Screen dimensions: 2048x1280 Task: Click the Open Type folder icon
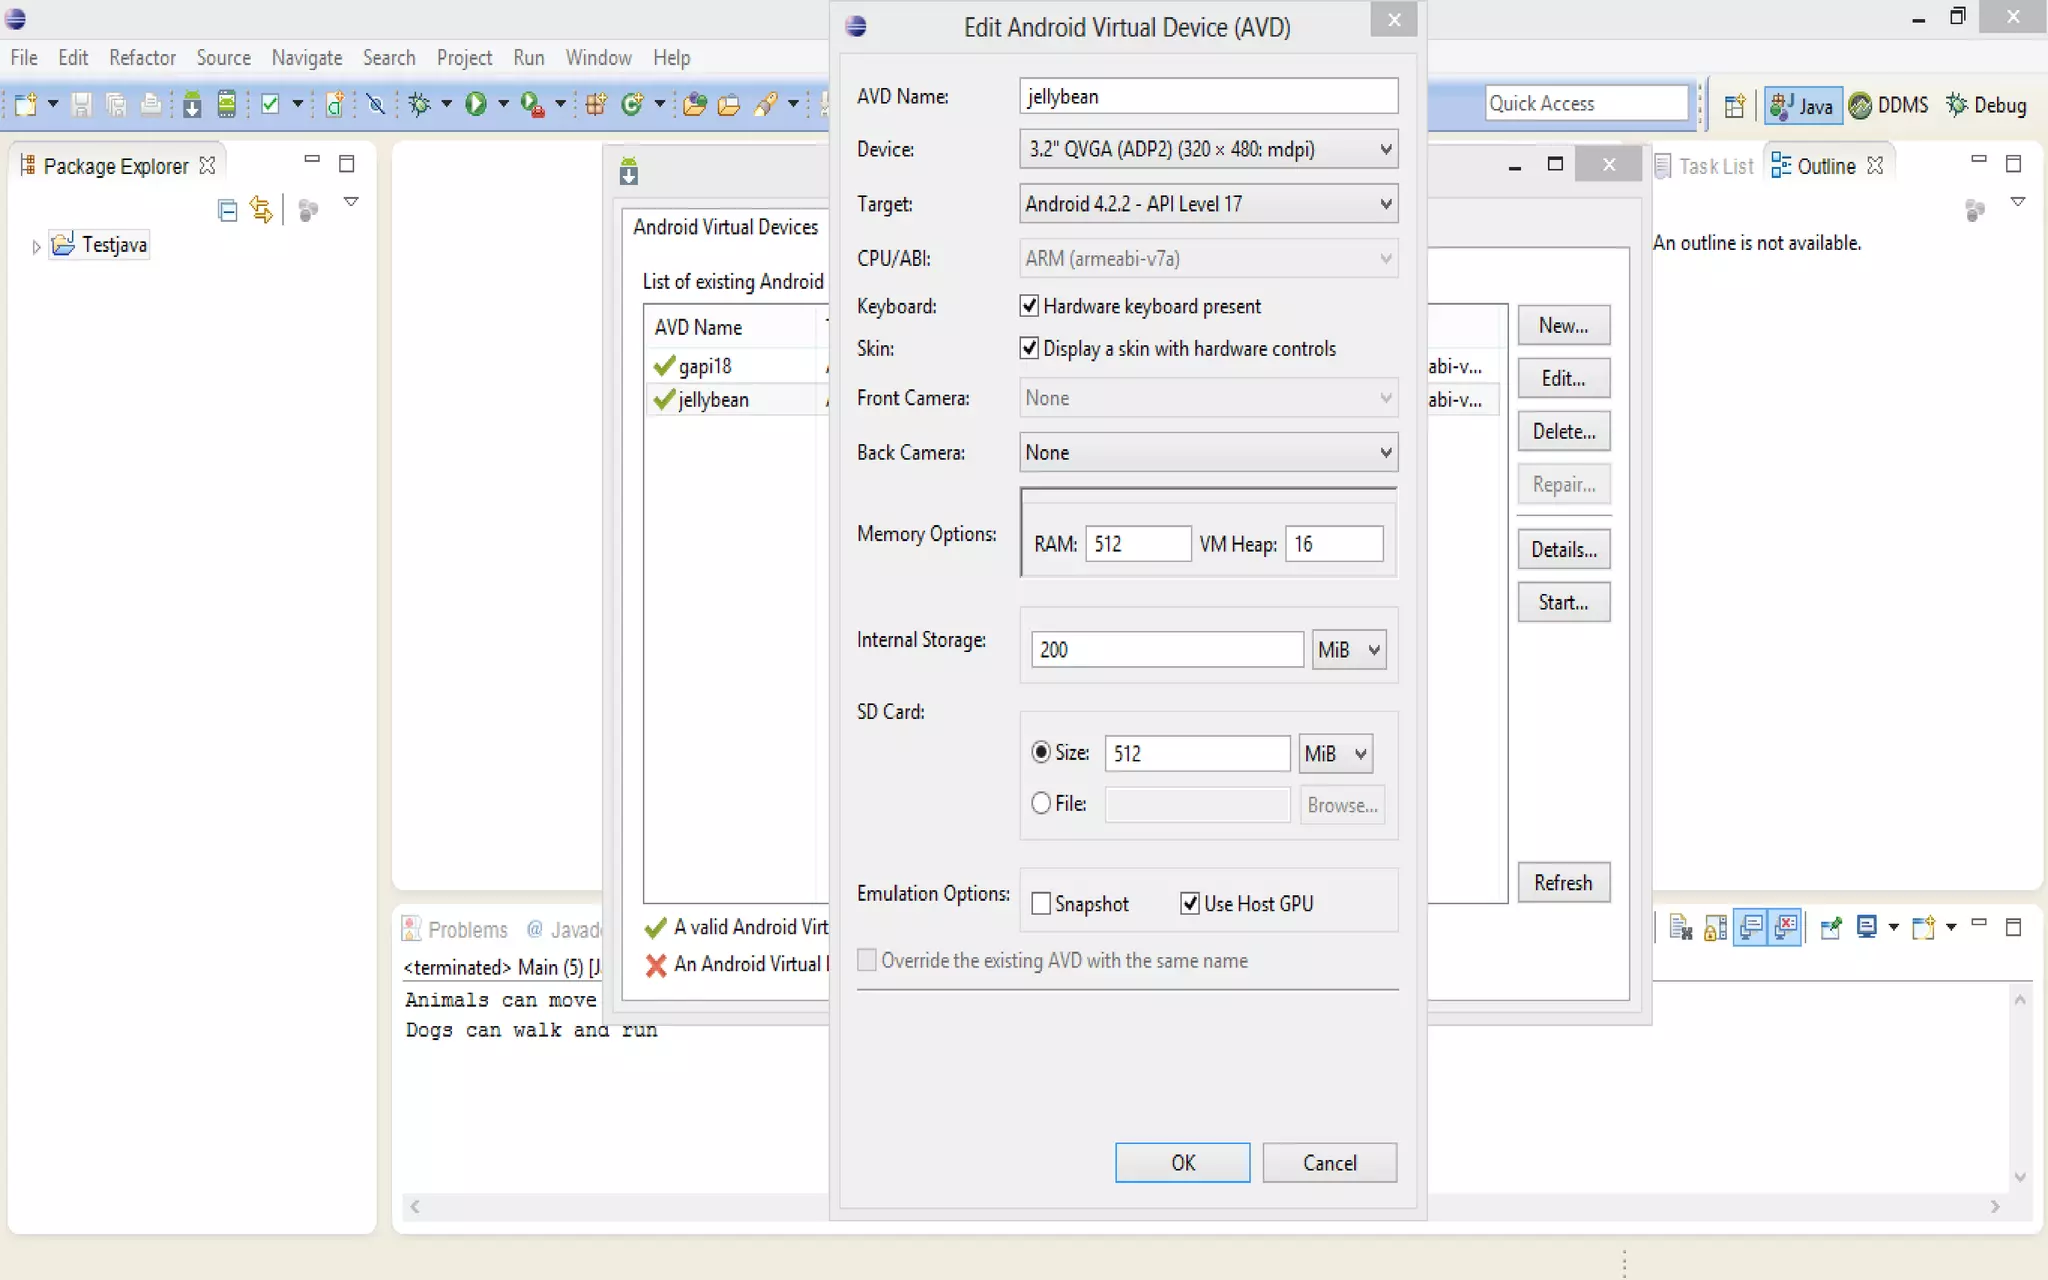pos(695,104)
